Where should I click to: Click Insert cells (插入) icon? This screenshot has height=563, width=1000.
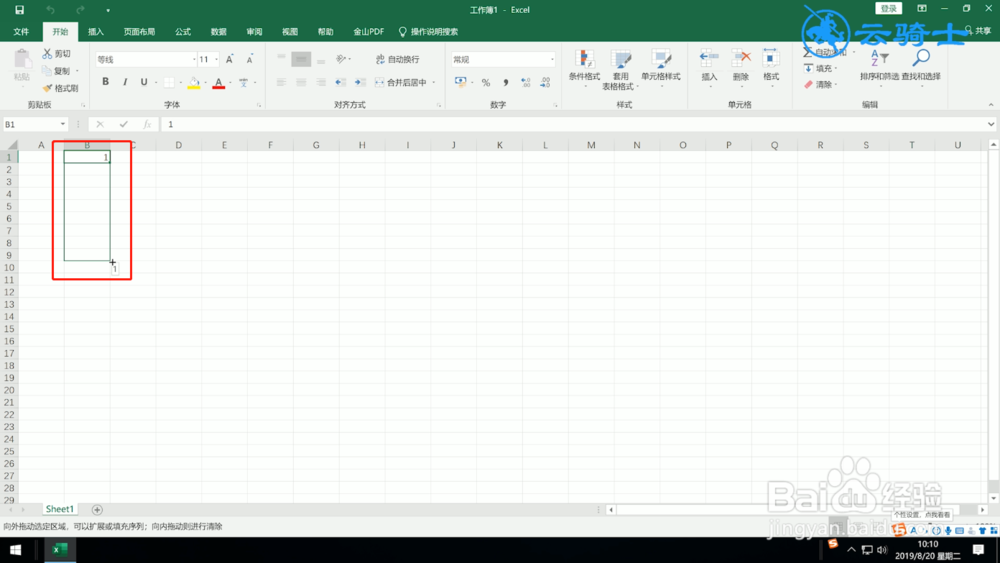coord(709,65)
